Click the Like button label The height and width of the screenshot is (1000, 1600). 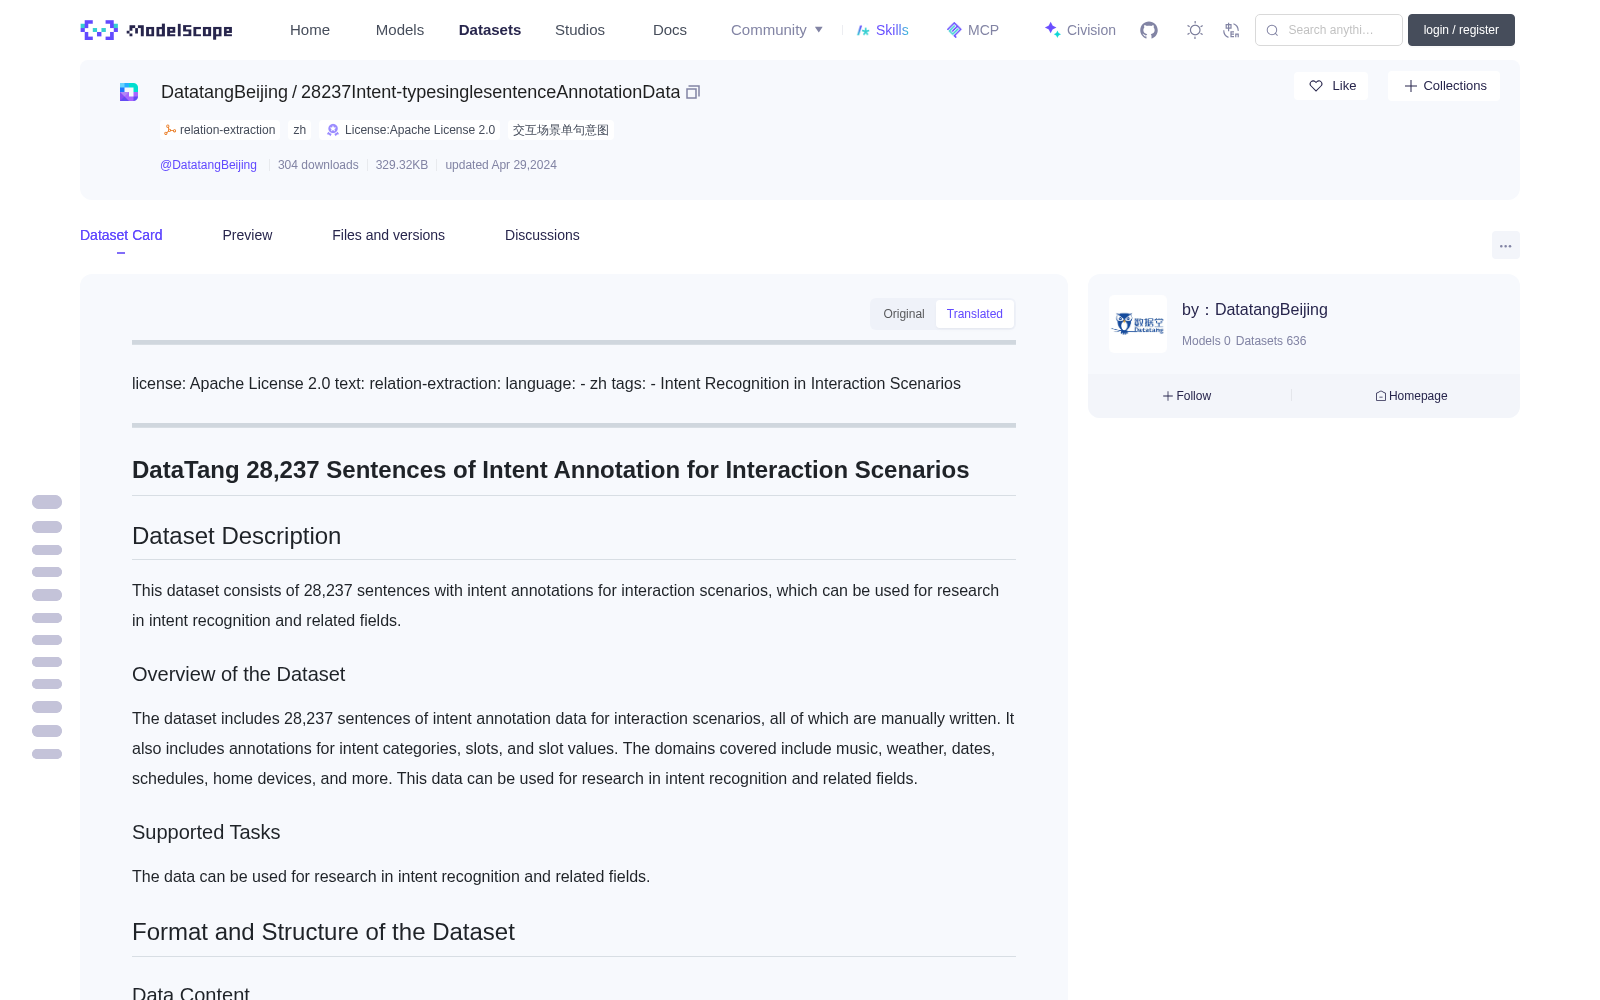pyautogui.click(x=1344, y=86)
